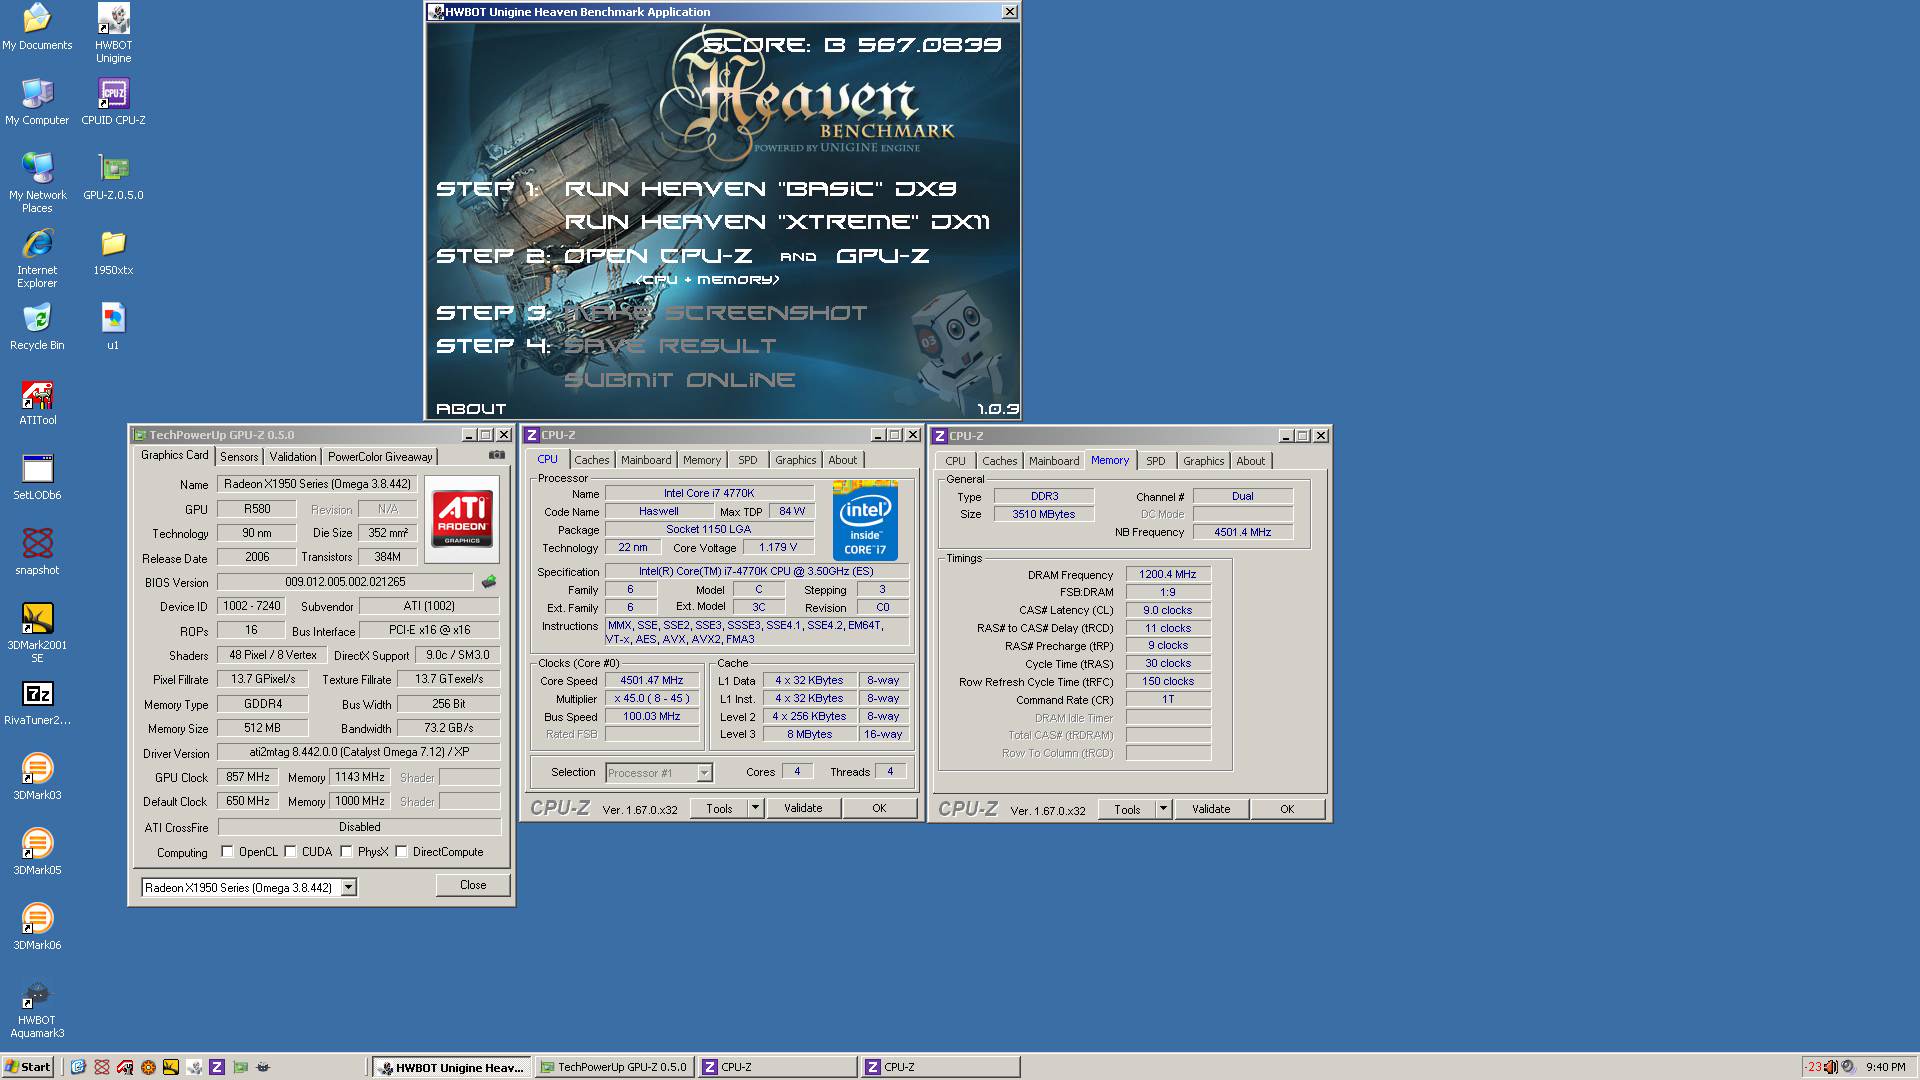Click the GPU Clock 857 MHz field
The width and height of the screenshot is (1920, 1080).
tap(248, 777)
